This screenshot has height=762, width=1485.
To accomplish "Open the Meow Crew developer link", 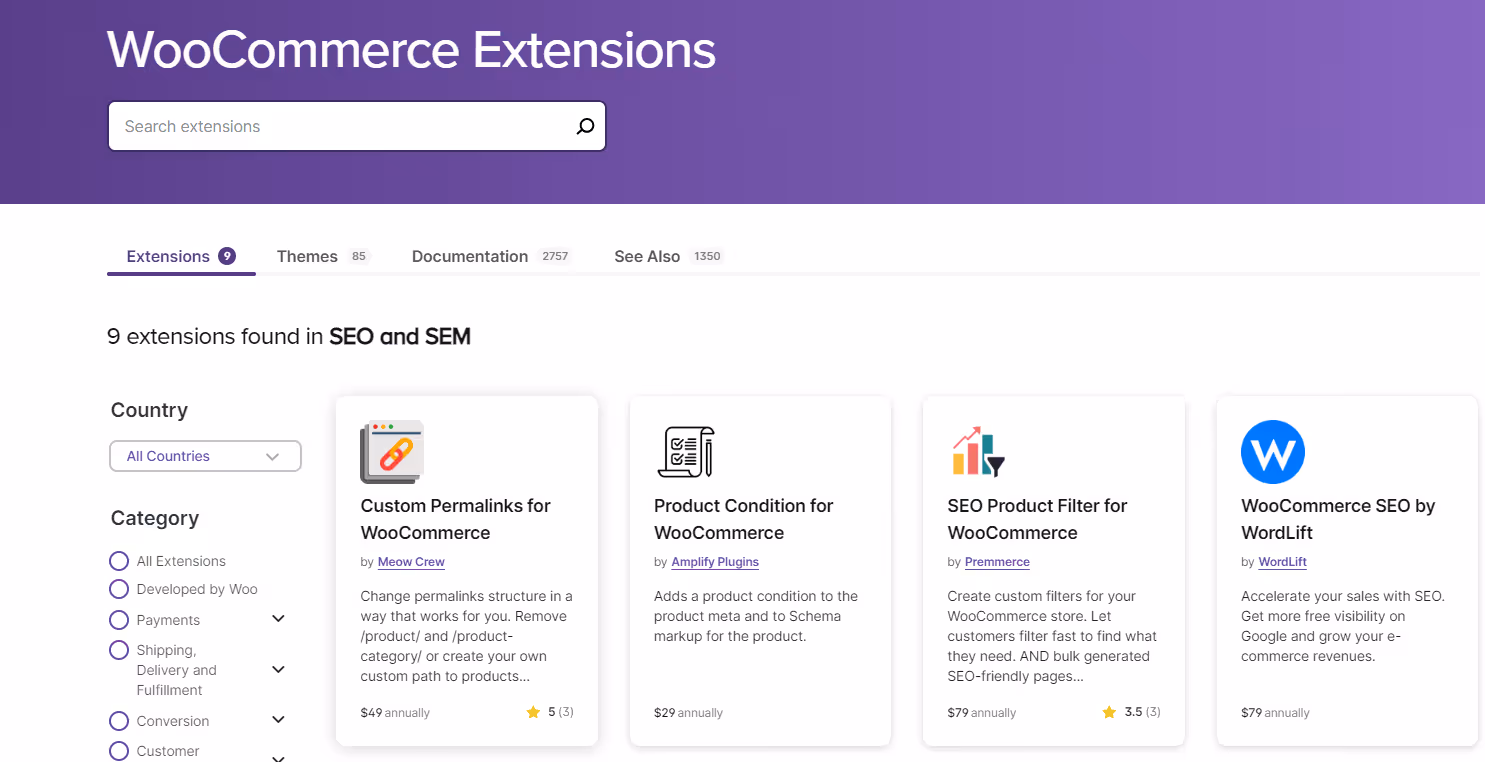I will point(410,562).
